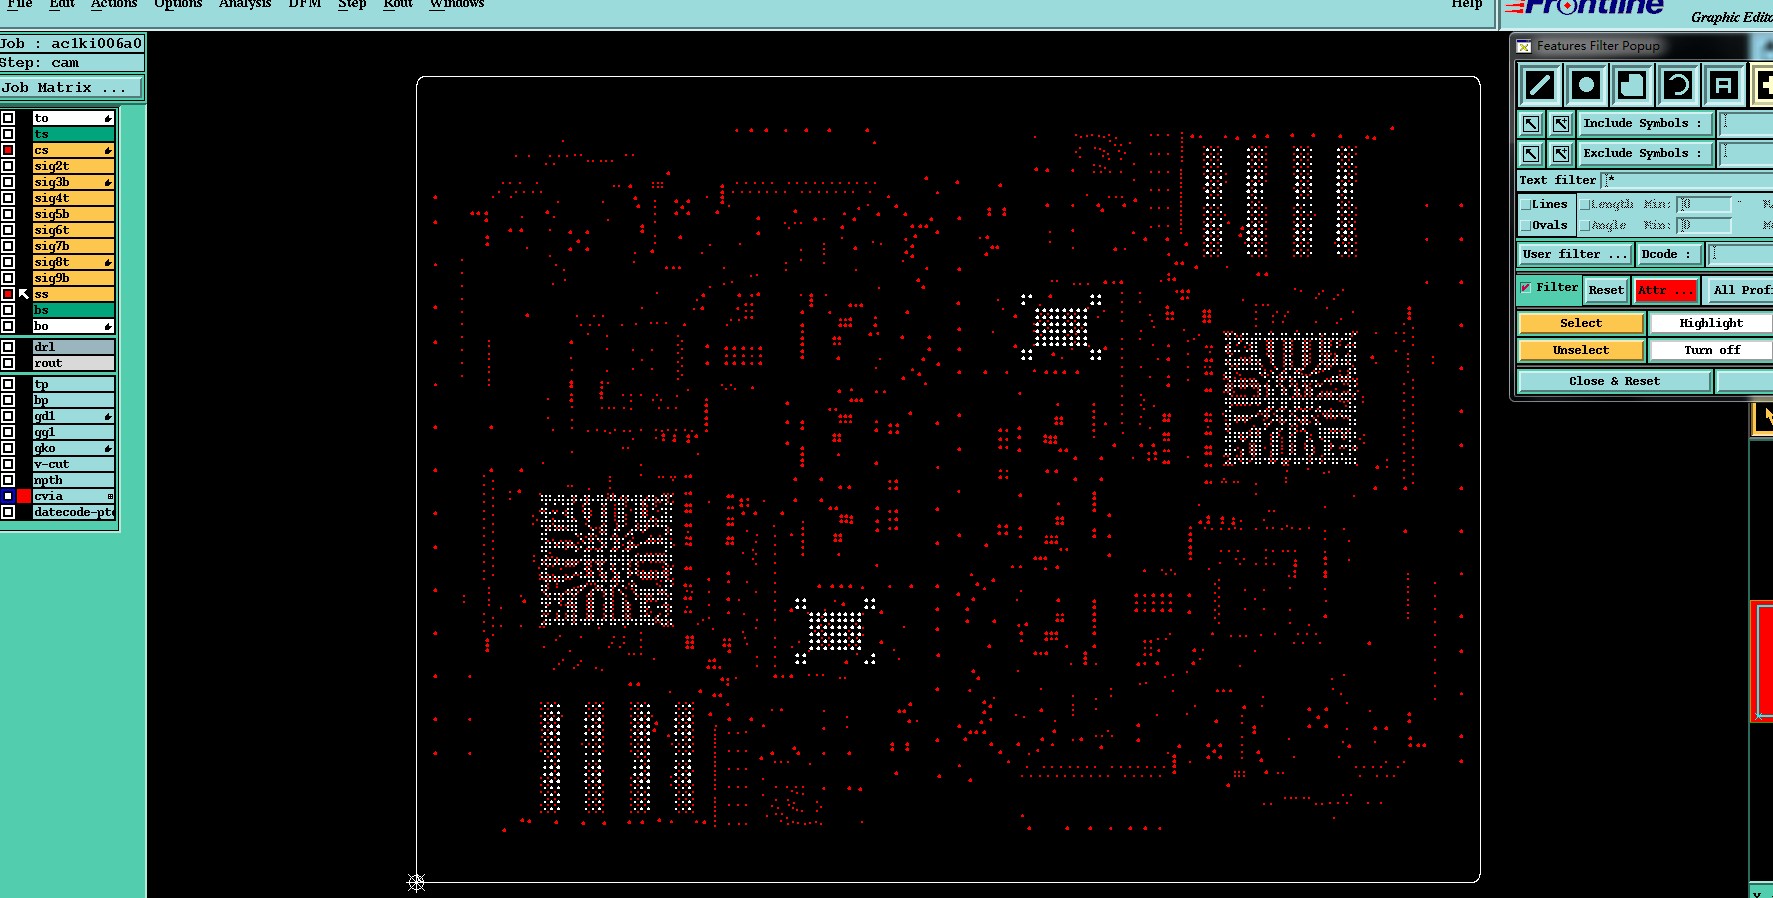Enable the Lines checkbox in filter popup

(1526, 204)
